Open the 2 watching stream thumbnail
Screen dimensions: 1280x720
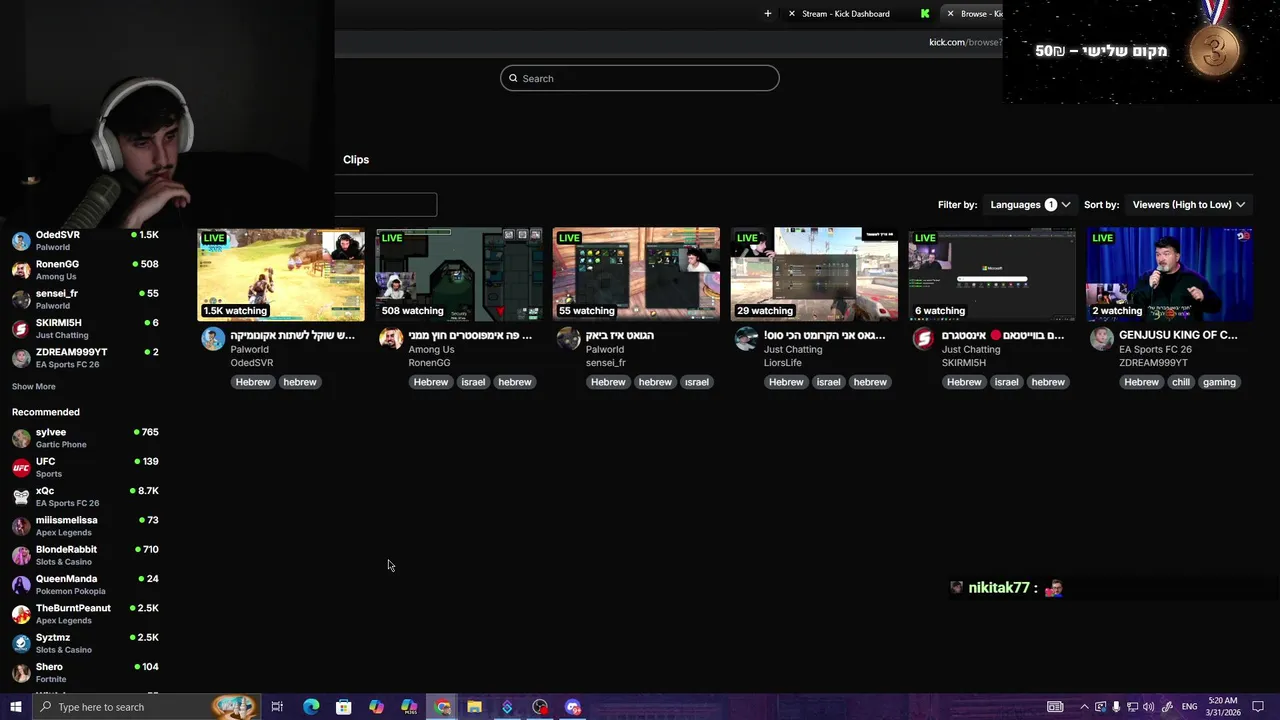(x=1170, y=274)
